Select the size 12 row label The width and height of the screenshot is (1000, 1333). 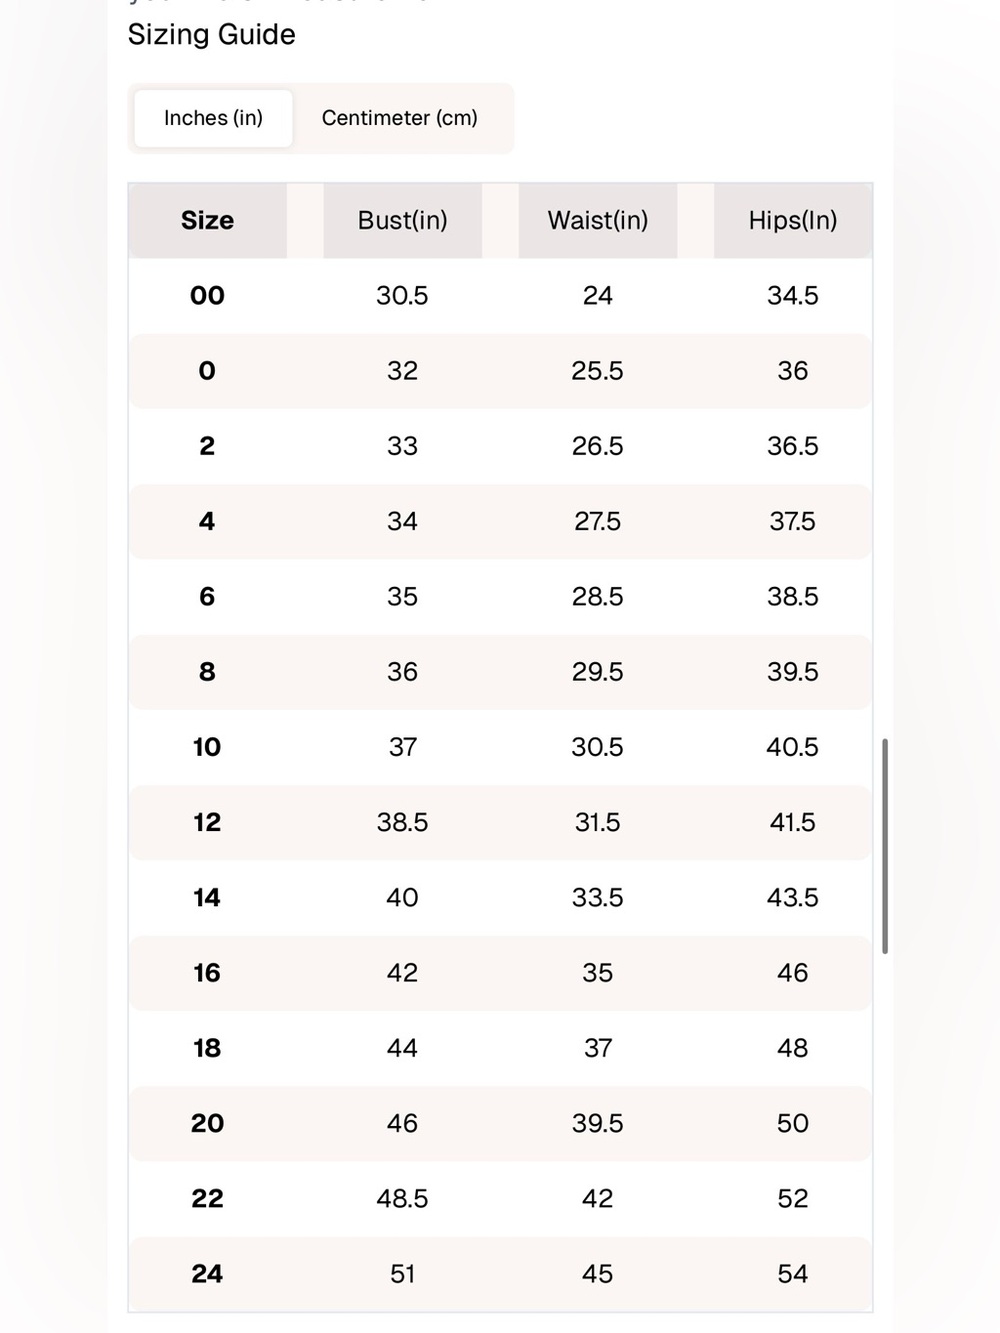pos(207,822)
